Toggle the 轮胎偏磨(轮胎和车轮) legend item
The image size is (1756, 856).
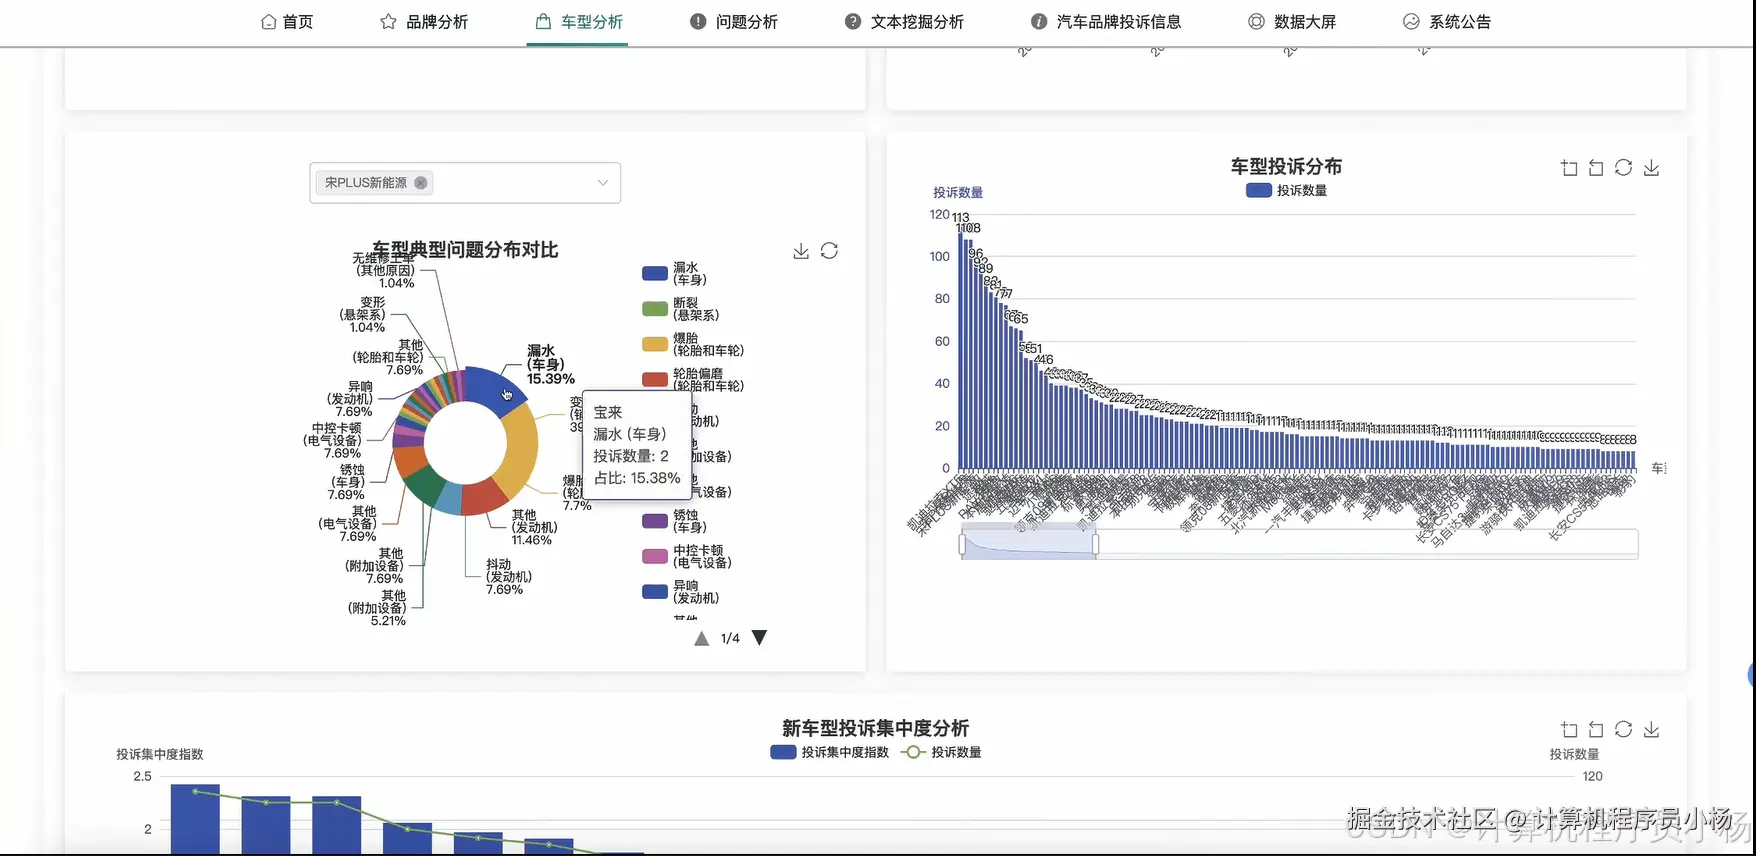pyautogui.click(x=693, y=380)
